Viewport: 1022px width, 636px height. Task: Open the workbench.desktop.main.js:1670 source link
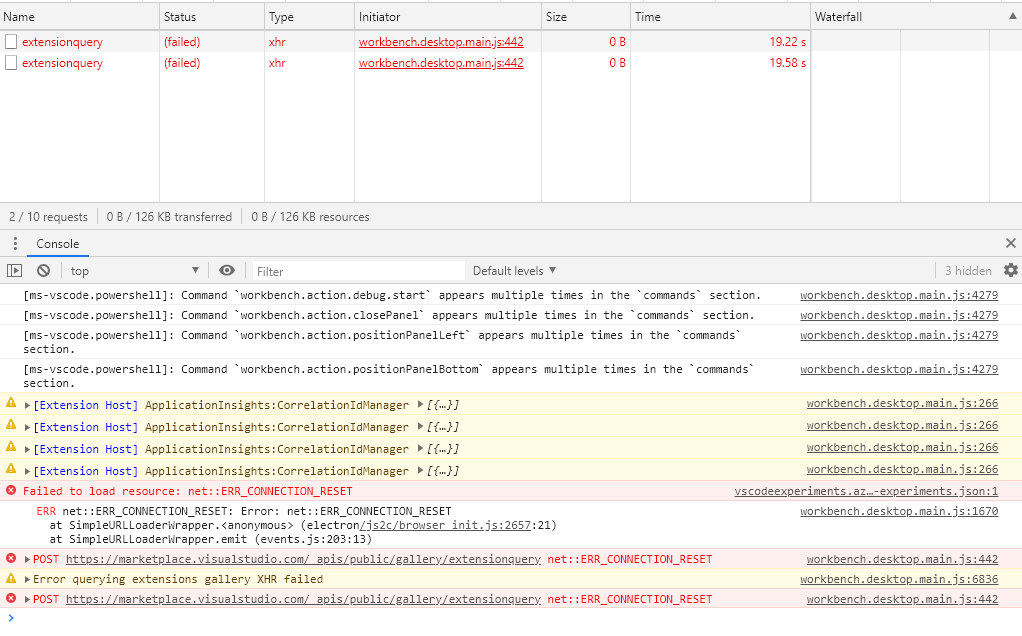tap(899, 512)
